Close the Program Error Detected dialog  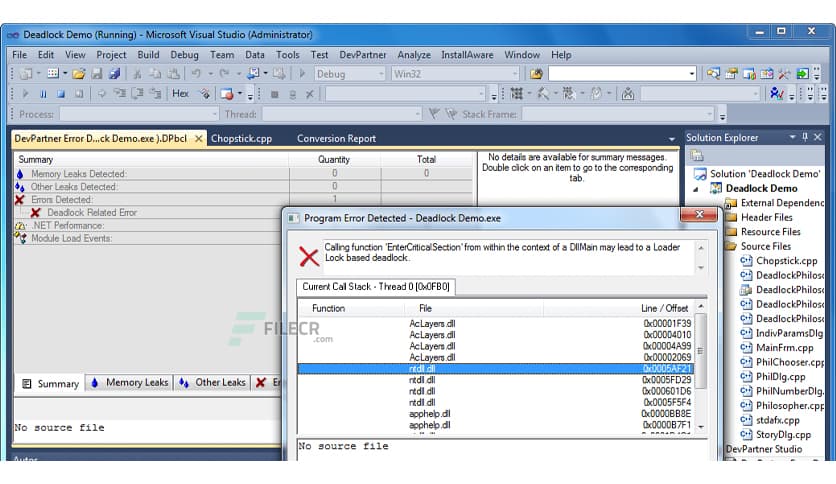click(x=699, y=215)
